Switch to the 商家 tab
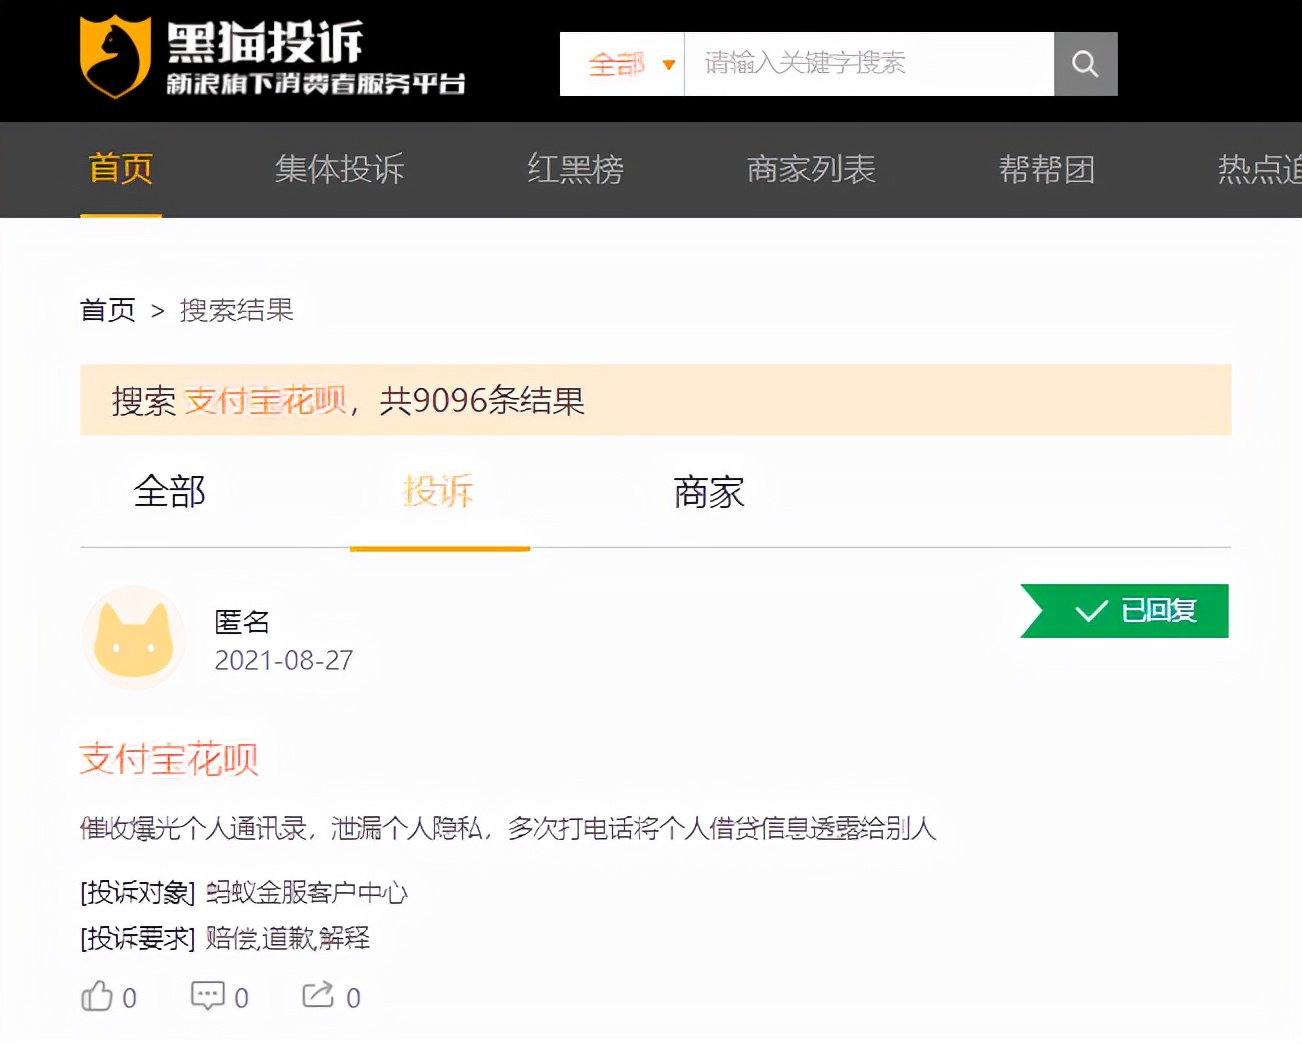 coord(708,492)
